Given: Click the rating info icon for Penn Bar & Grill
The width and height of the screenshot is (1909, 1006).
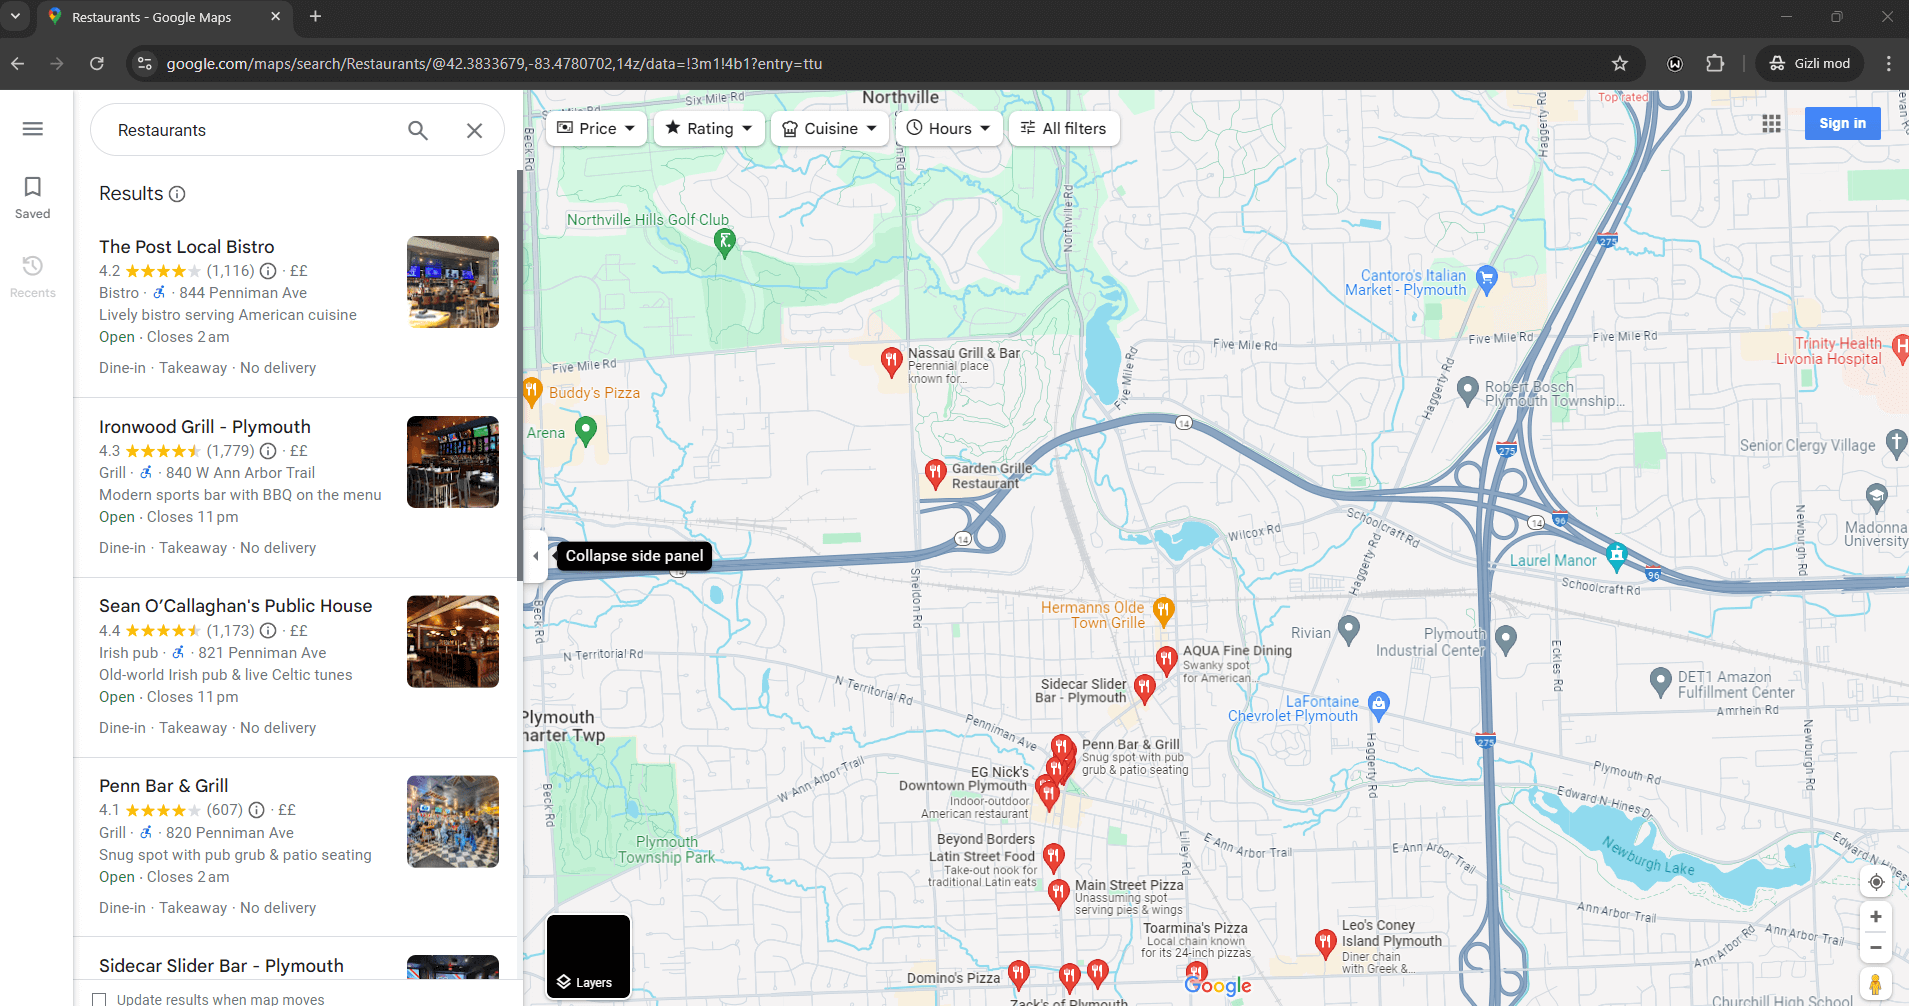Looking at the screenshot, I should (256, 810).
